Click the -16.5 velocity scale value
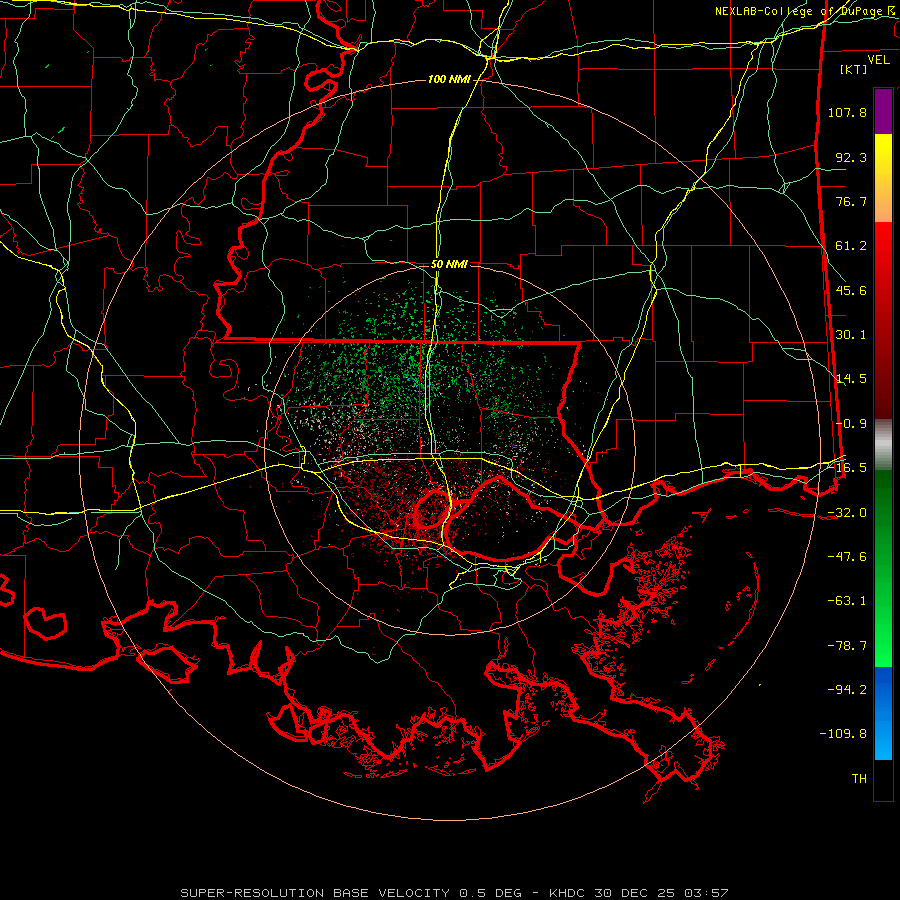This screenshot has height=900, width=900. point(847,468)
